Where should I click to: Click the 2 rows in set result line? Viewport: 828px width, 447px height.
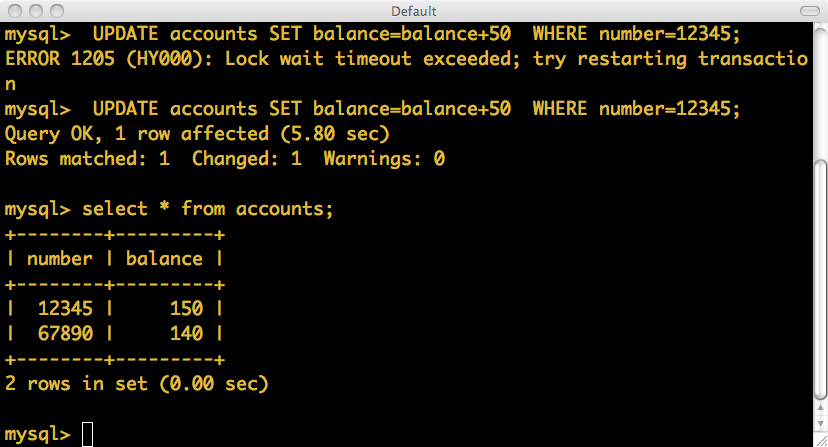[x=137, y=384]
